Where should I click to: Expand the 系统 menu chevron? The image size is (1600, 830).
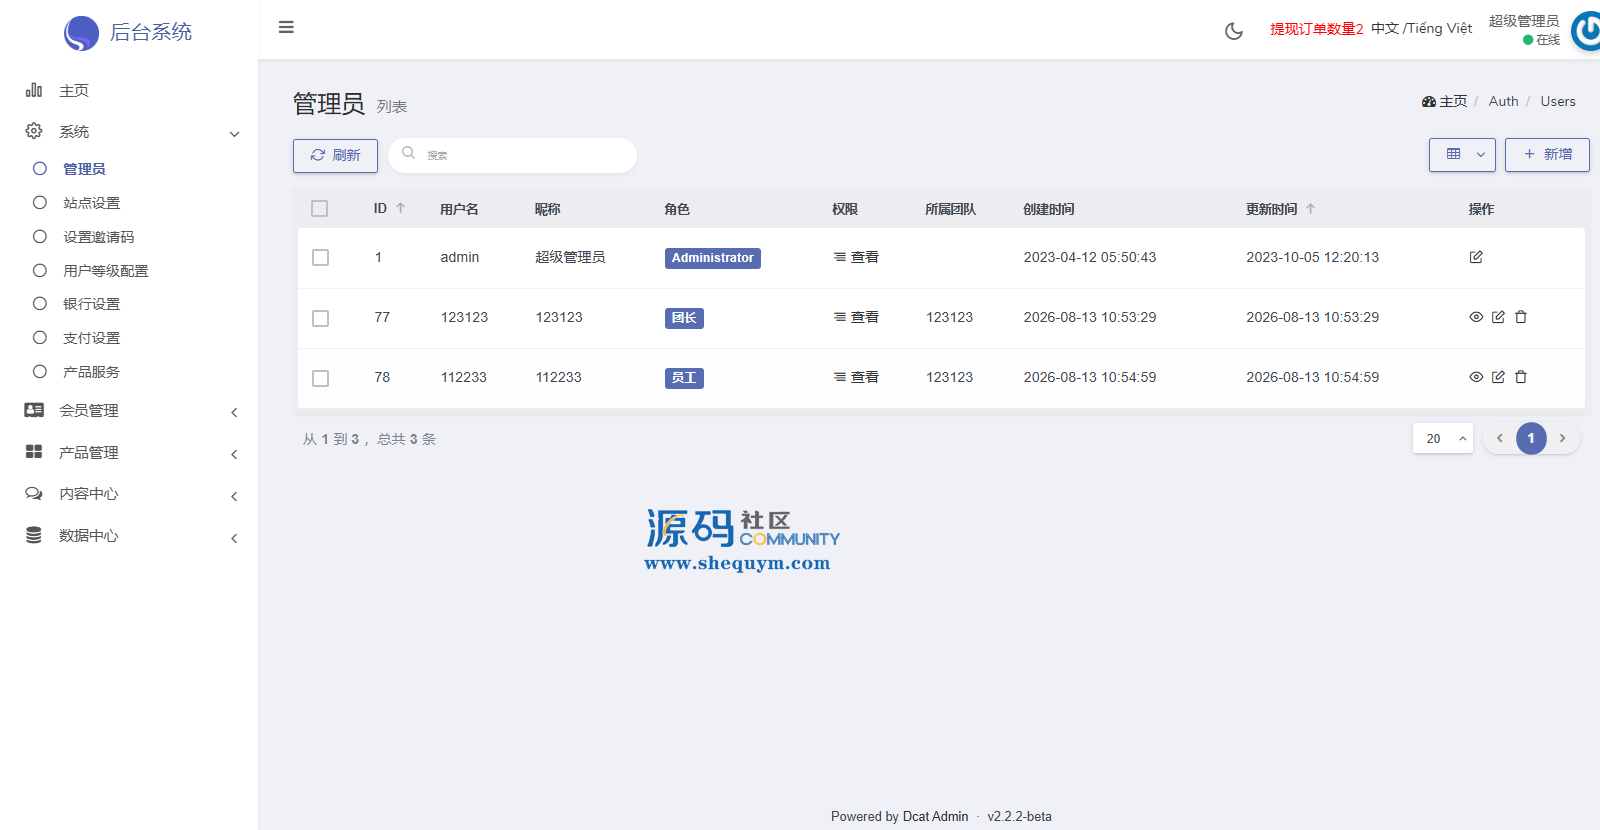(234, 134)
